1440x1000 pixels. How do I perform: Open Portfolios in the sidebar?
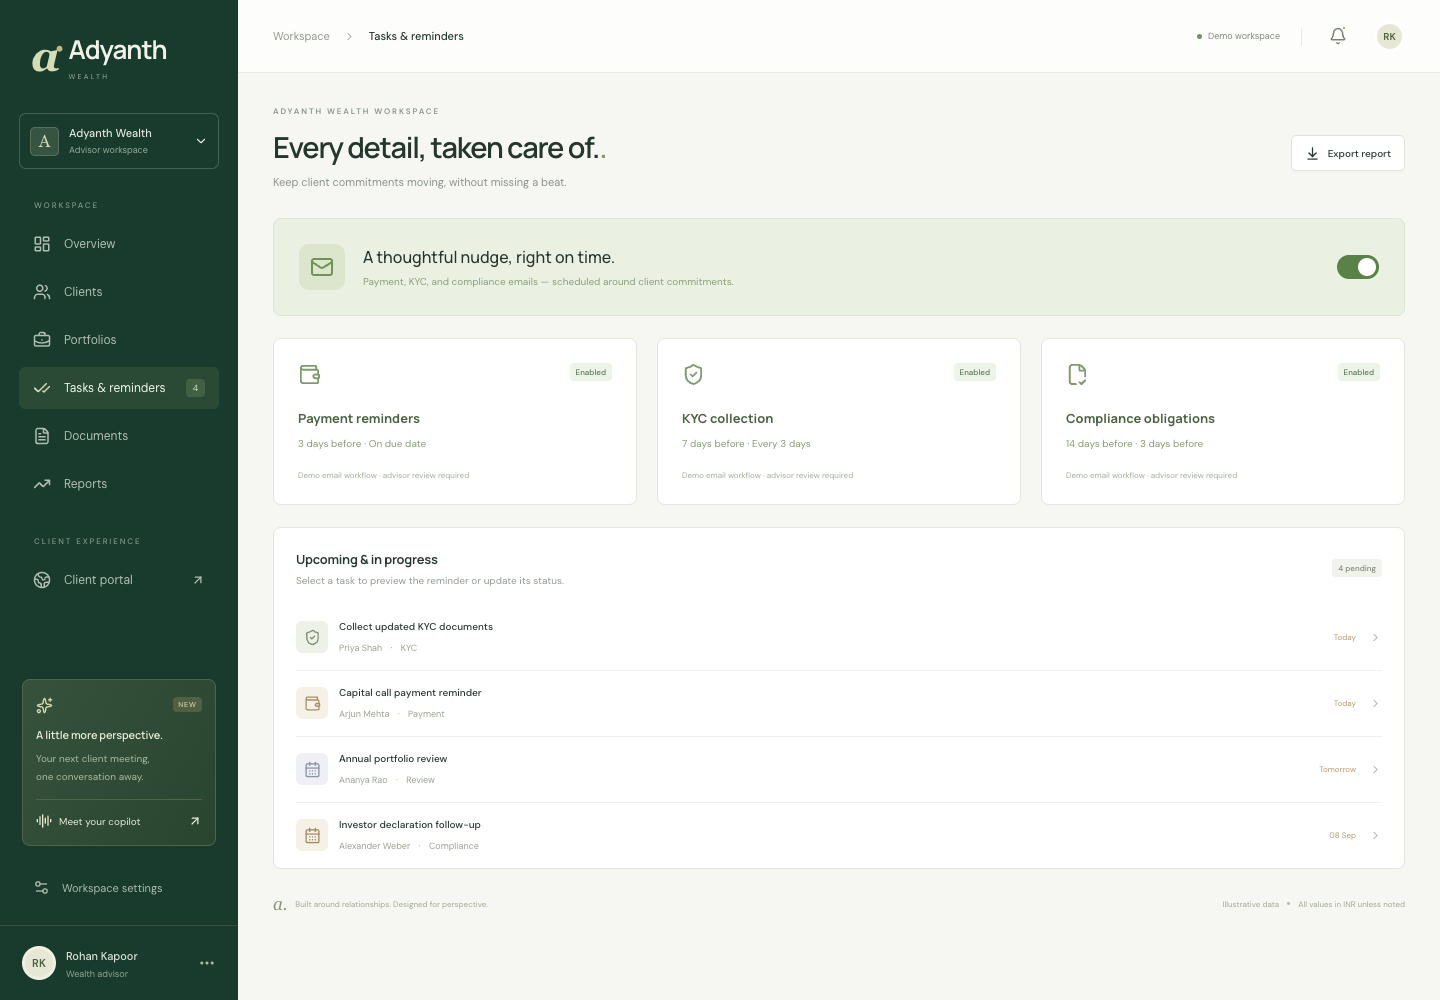(x=119, y=340)
